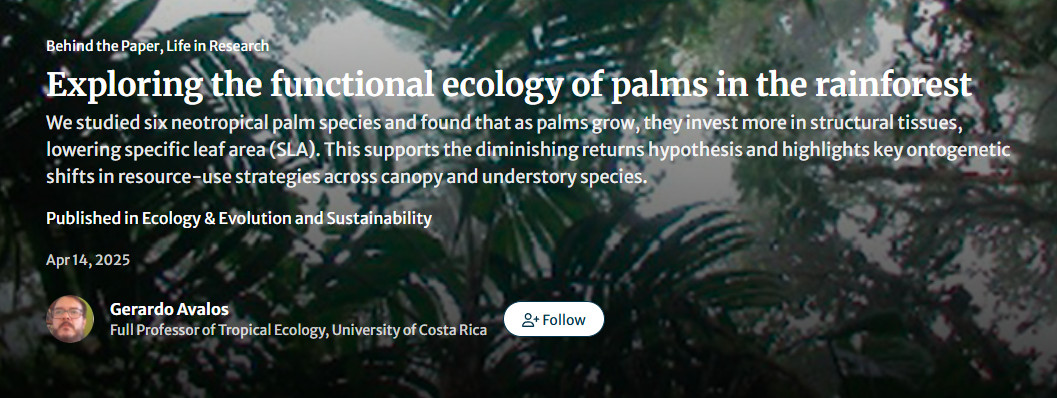This screenshot has width=1057, height=398.
Task: Click the person-plus icon inside Follow button
Action: click(x=531, y=320)
